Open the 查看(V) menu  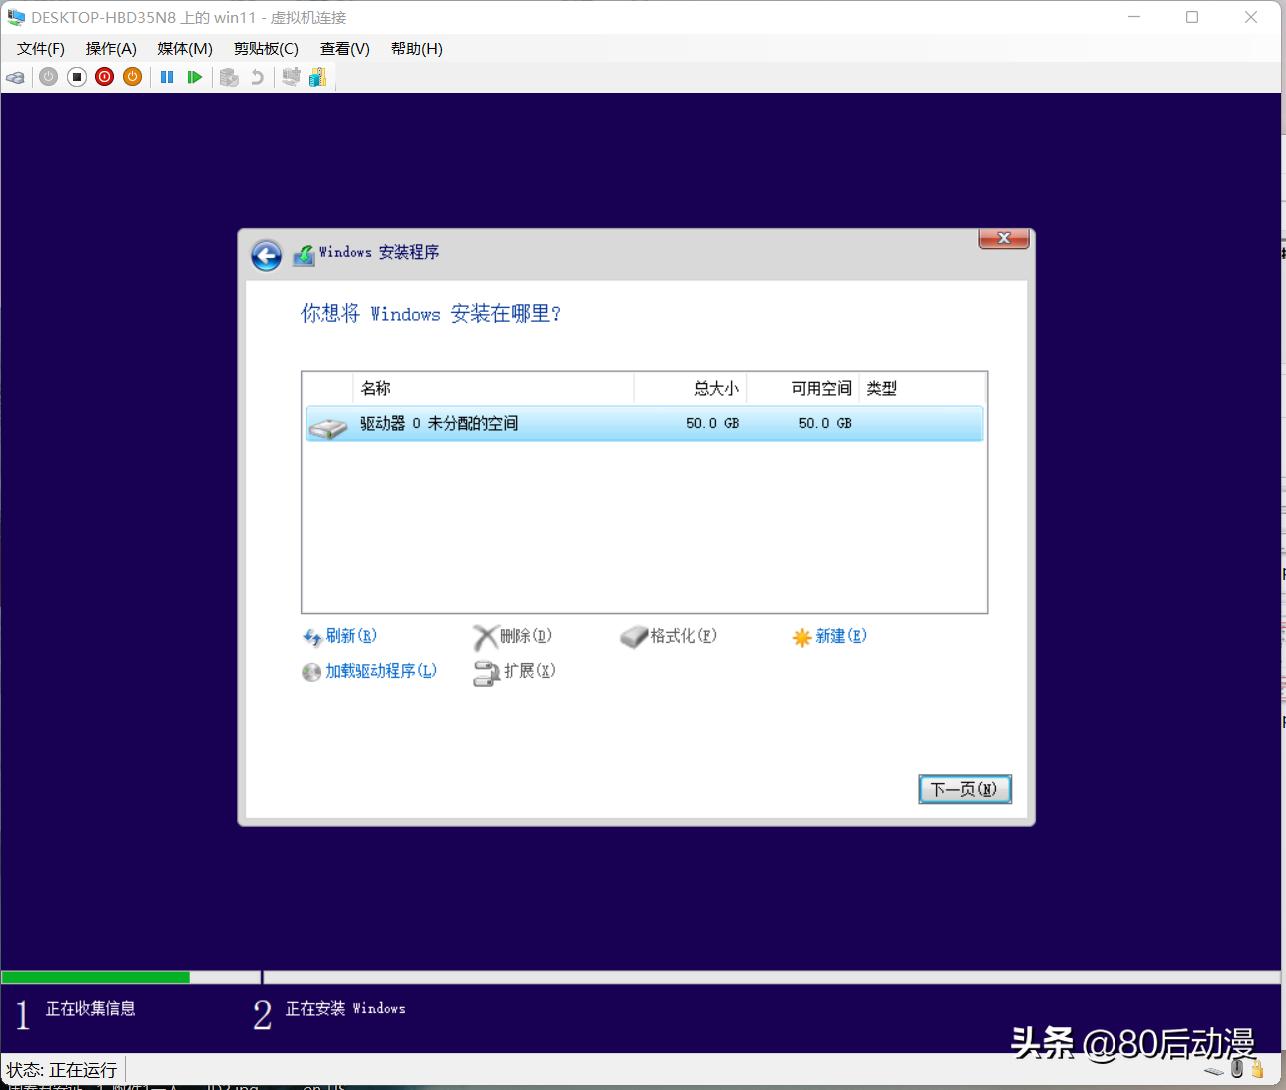click(x=343, y=48)
